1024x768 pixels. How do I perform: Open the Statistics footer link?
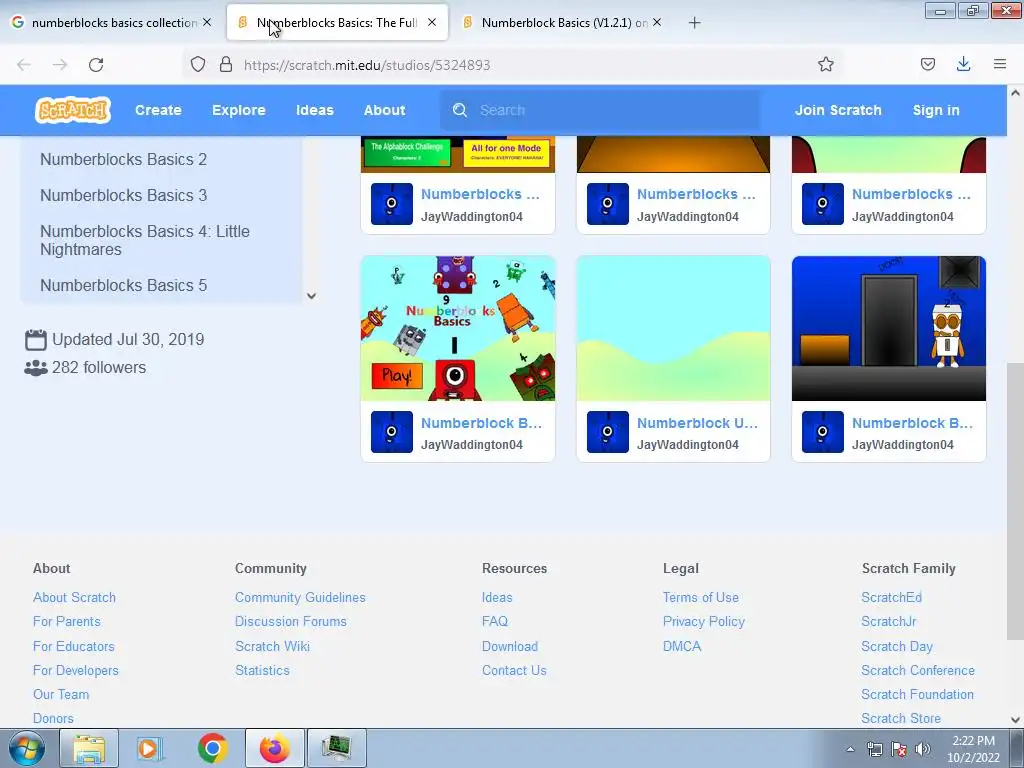262,670
